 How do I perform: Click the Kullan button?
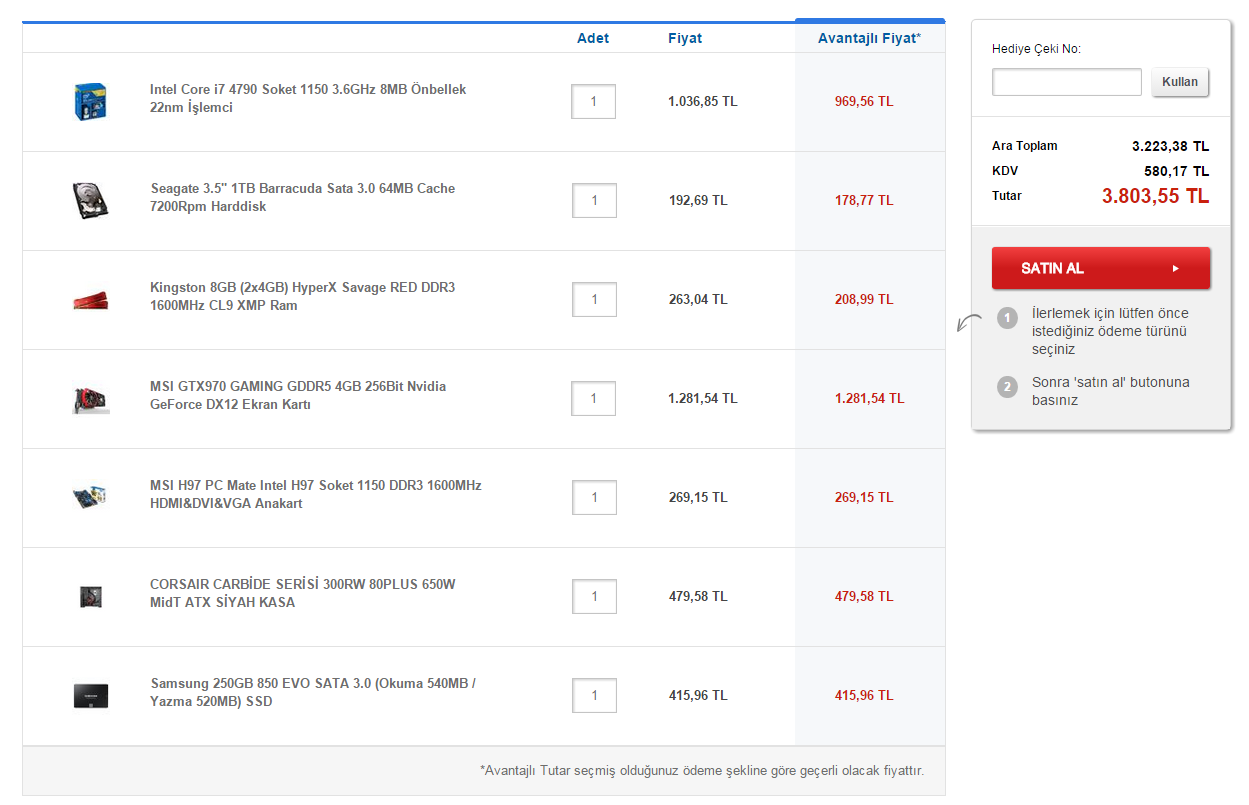(1180, 82)
